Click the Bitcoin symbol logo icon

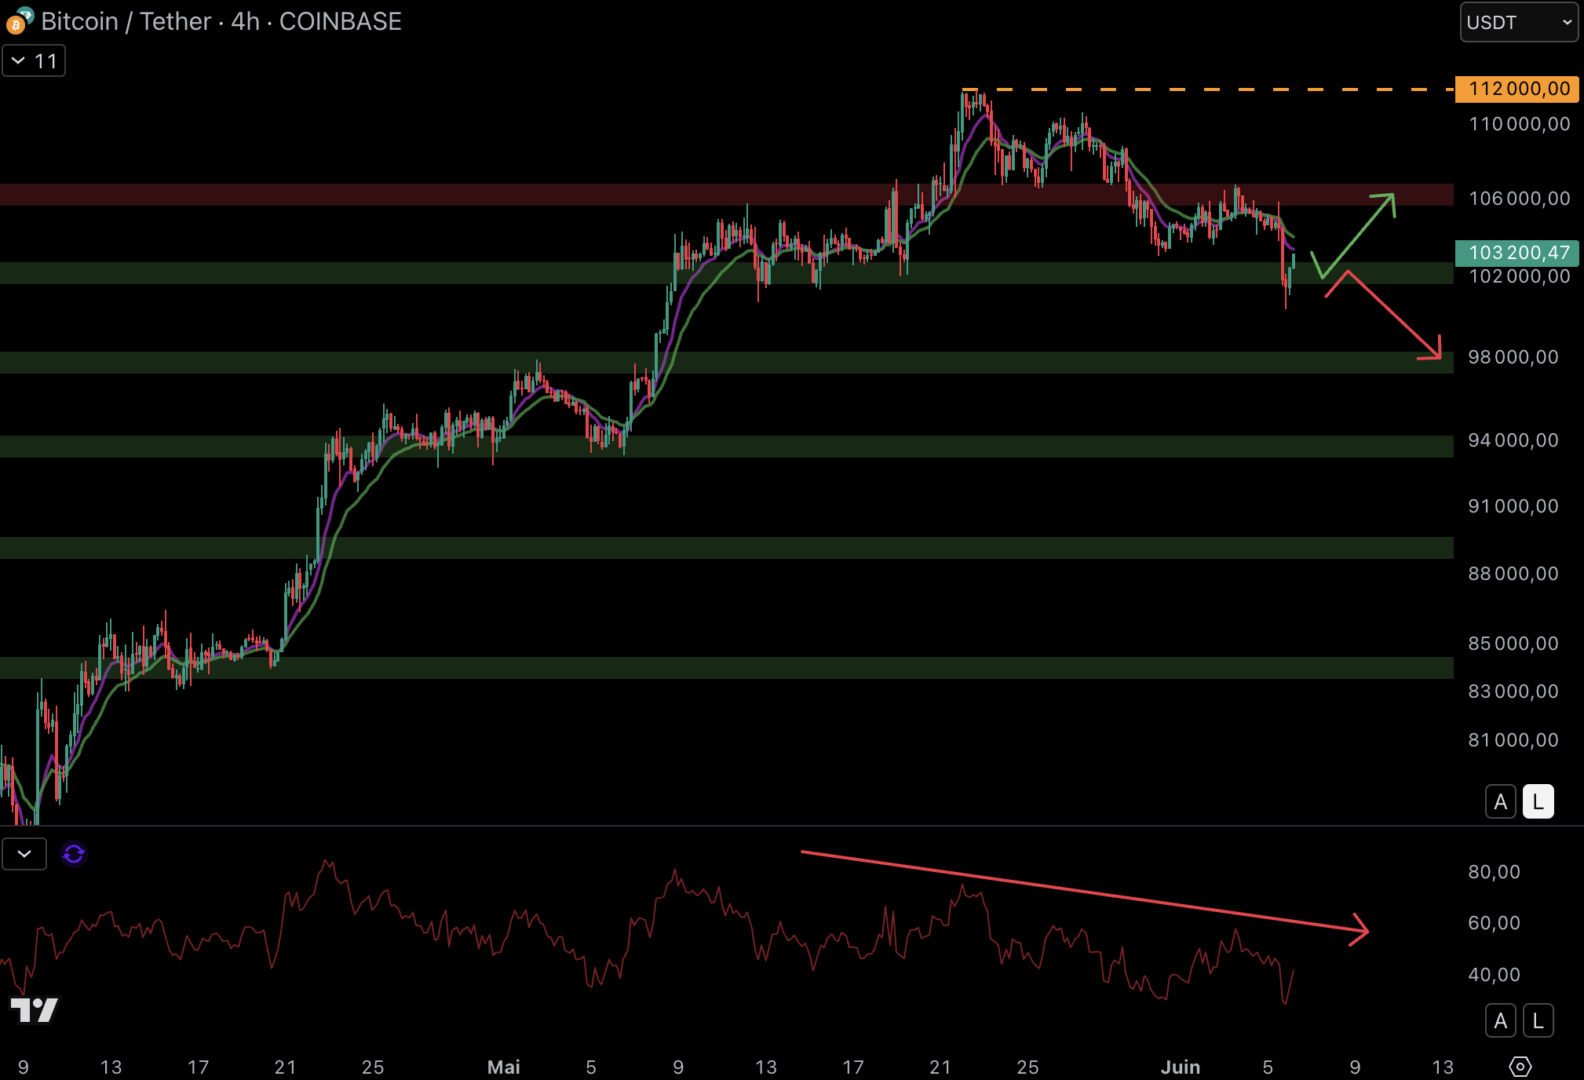[x=19, y=20]
